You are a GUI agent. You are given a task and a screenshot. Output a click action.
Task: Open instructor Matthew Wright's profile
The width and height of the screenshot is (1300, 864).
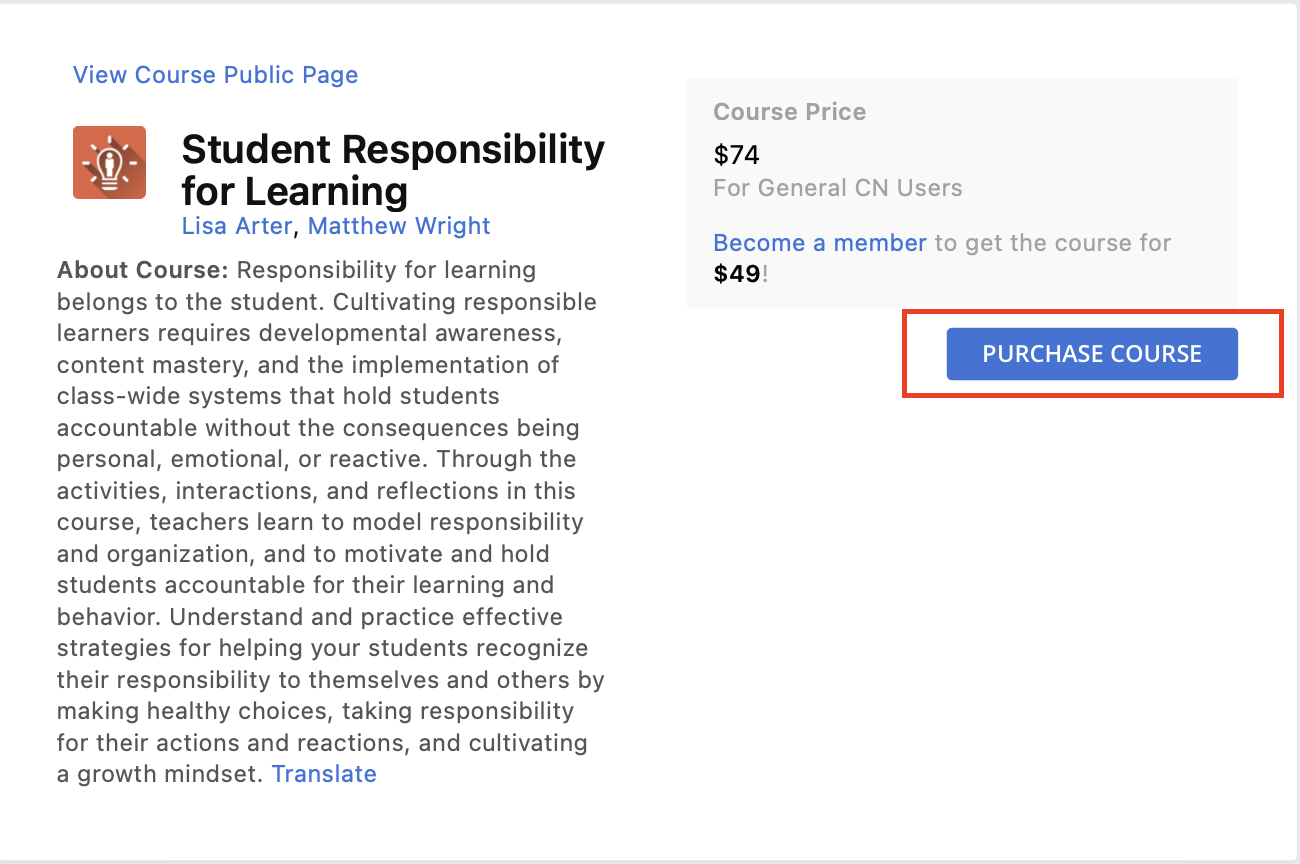[x=399, y=226]
